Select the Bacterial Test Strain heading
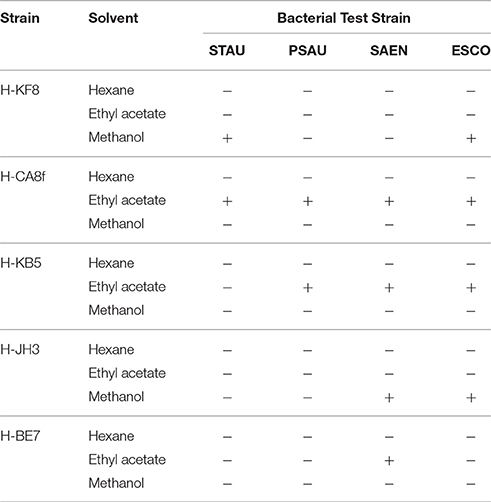Viewport: 491px width, 502px height. (x=344, y=18)
